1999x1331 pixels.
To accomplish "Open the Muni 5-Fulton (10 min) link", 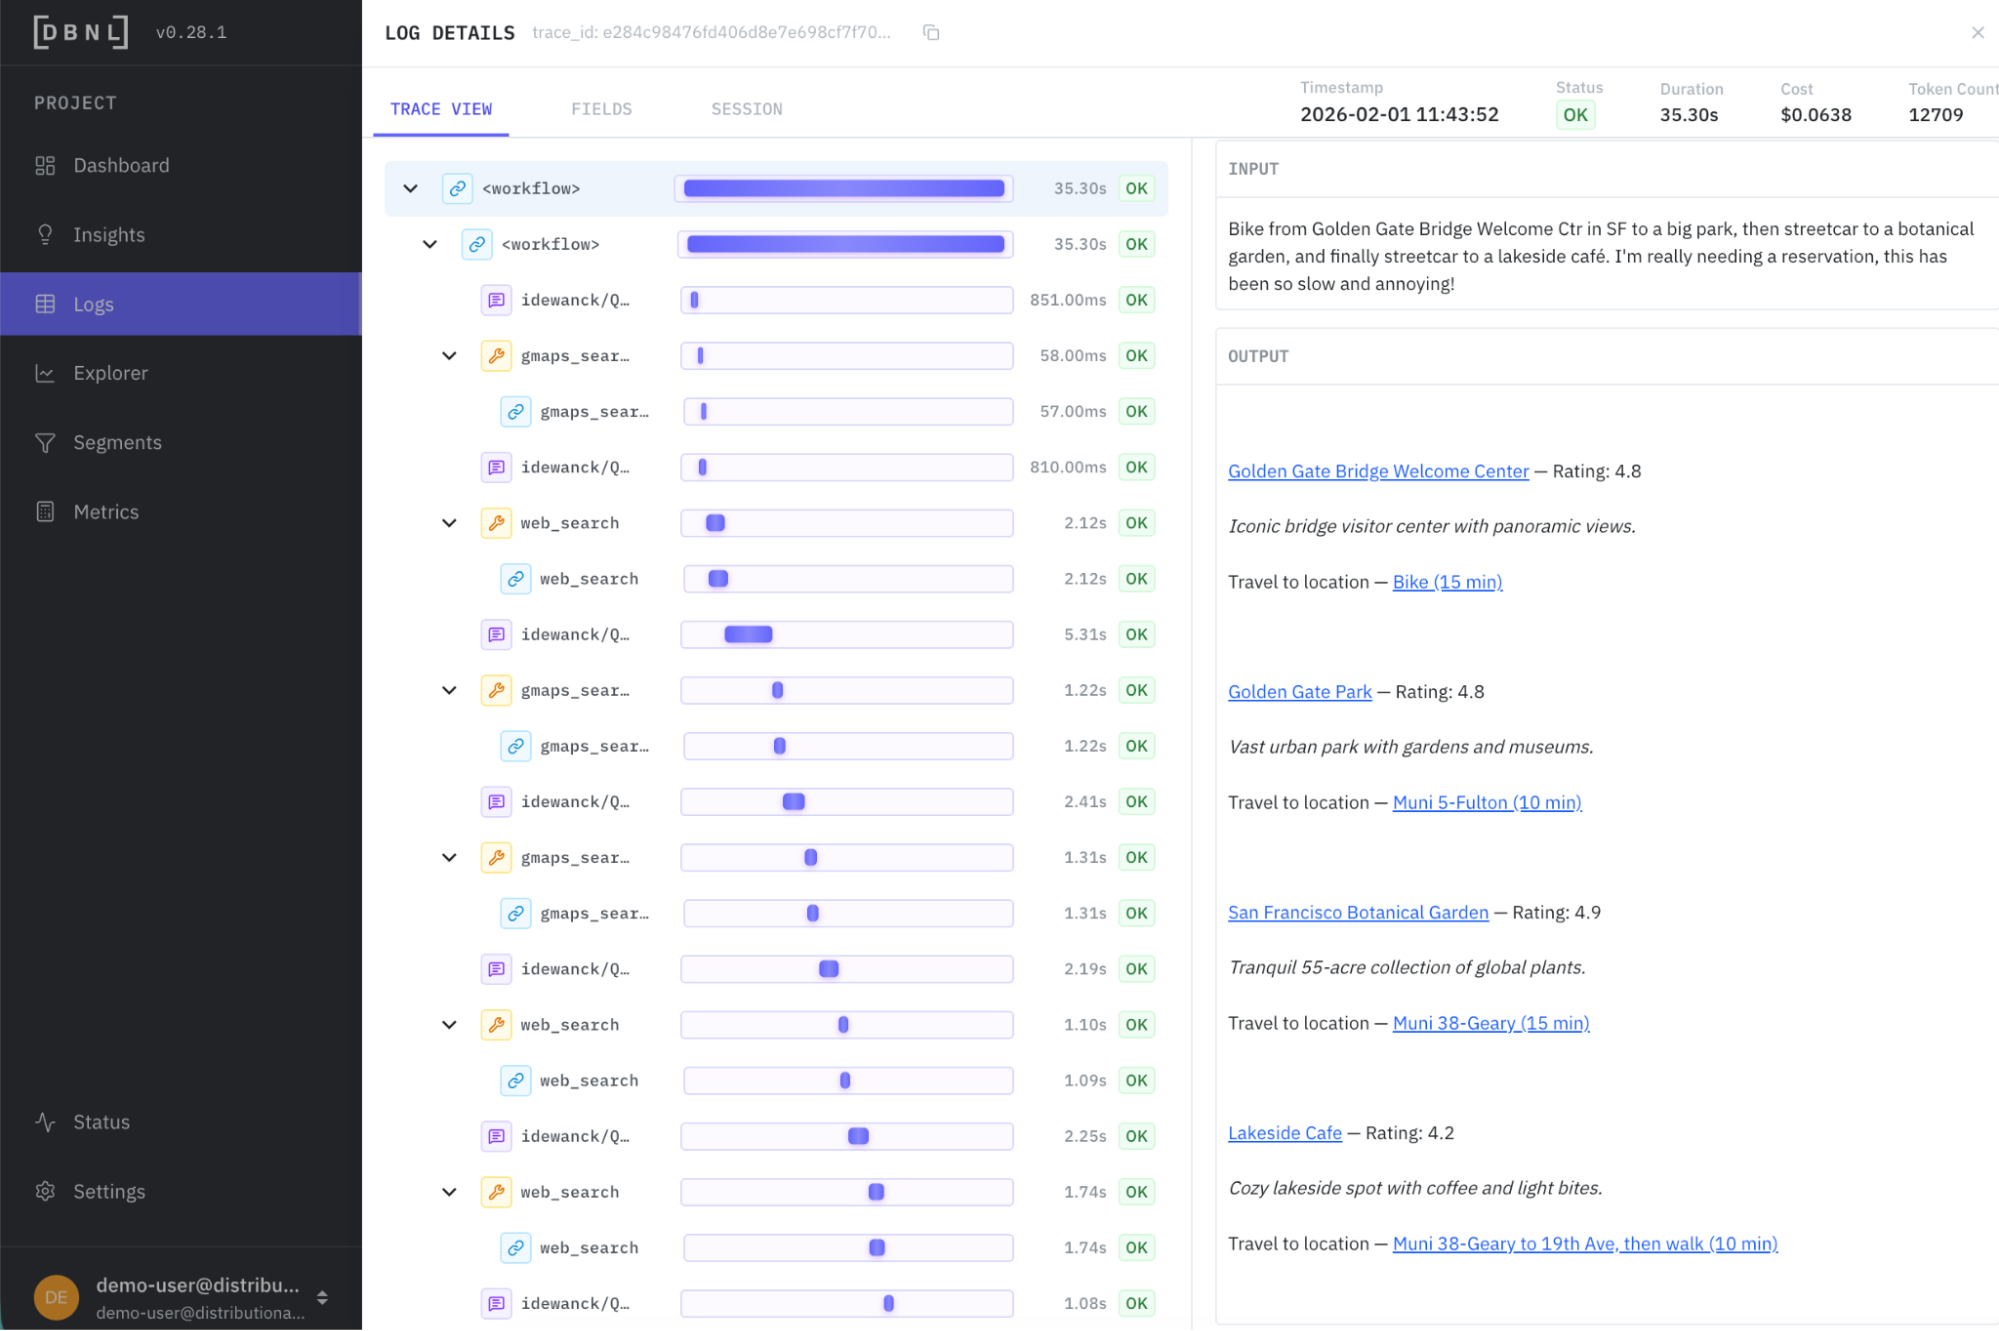I will pos(1486,802).
